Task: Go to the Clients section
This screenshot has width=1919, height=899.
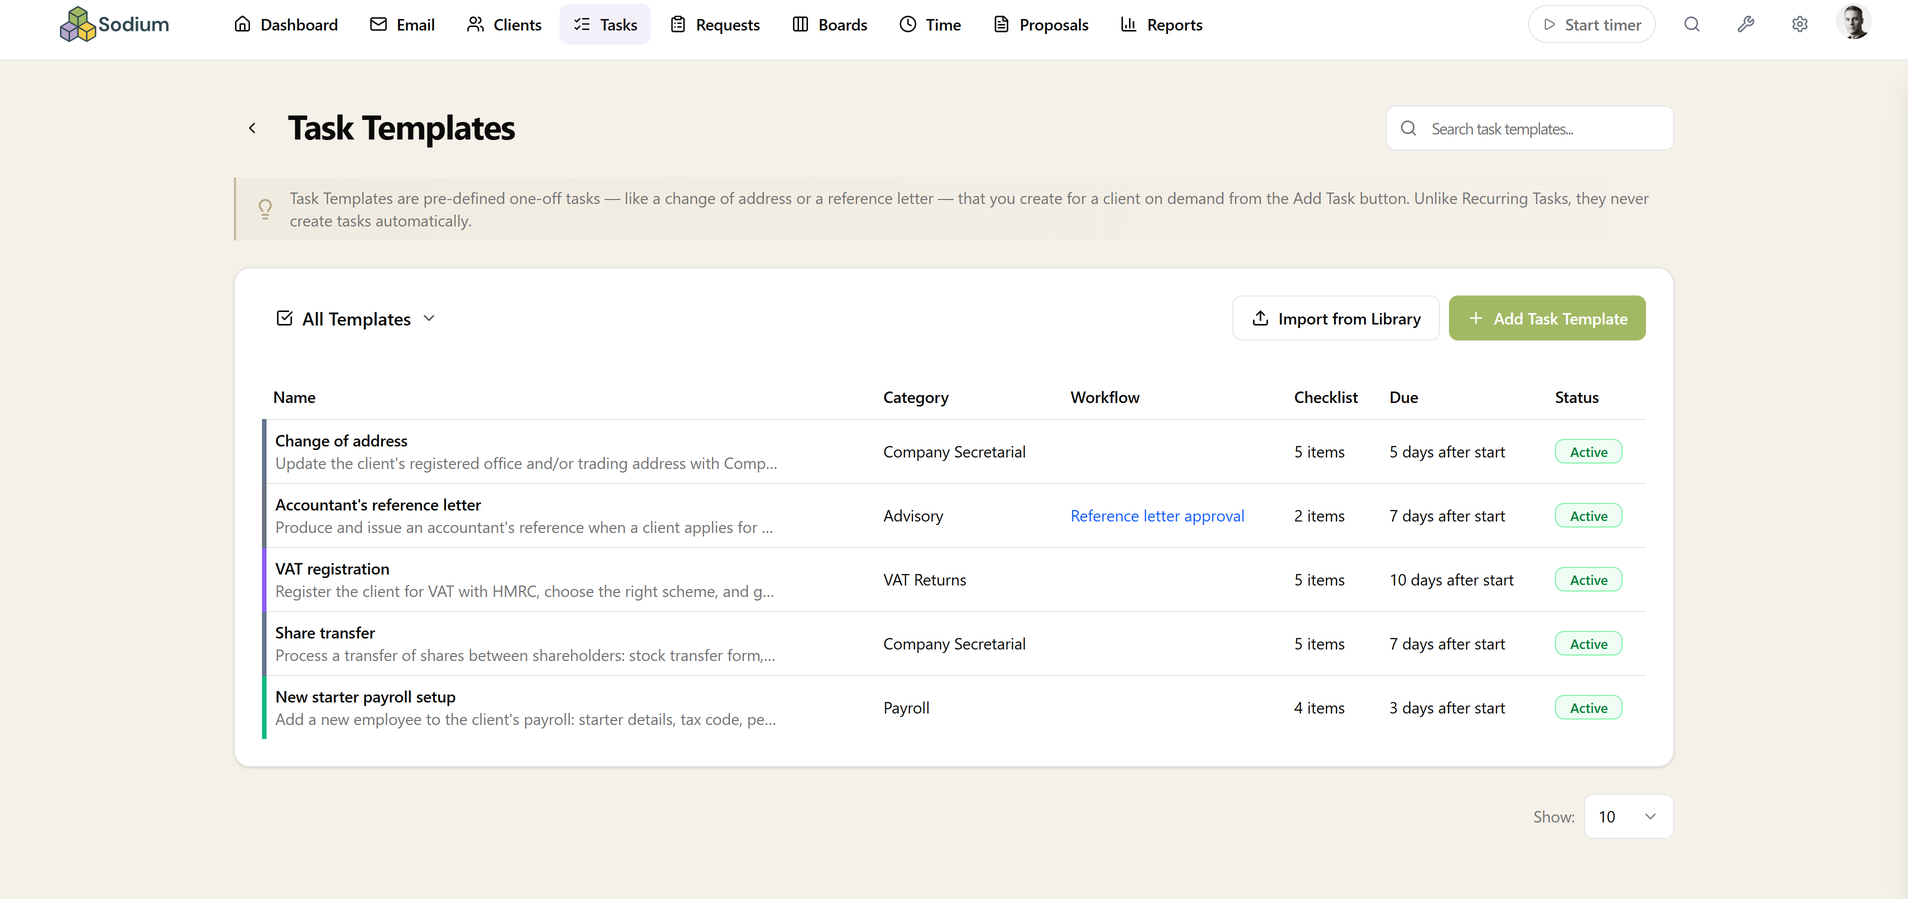Action: pyautogui.click(x=504, y=24)
